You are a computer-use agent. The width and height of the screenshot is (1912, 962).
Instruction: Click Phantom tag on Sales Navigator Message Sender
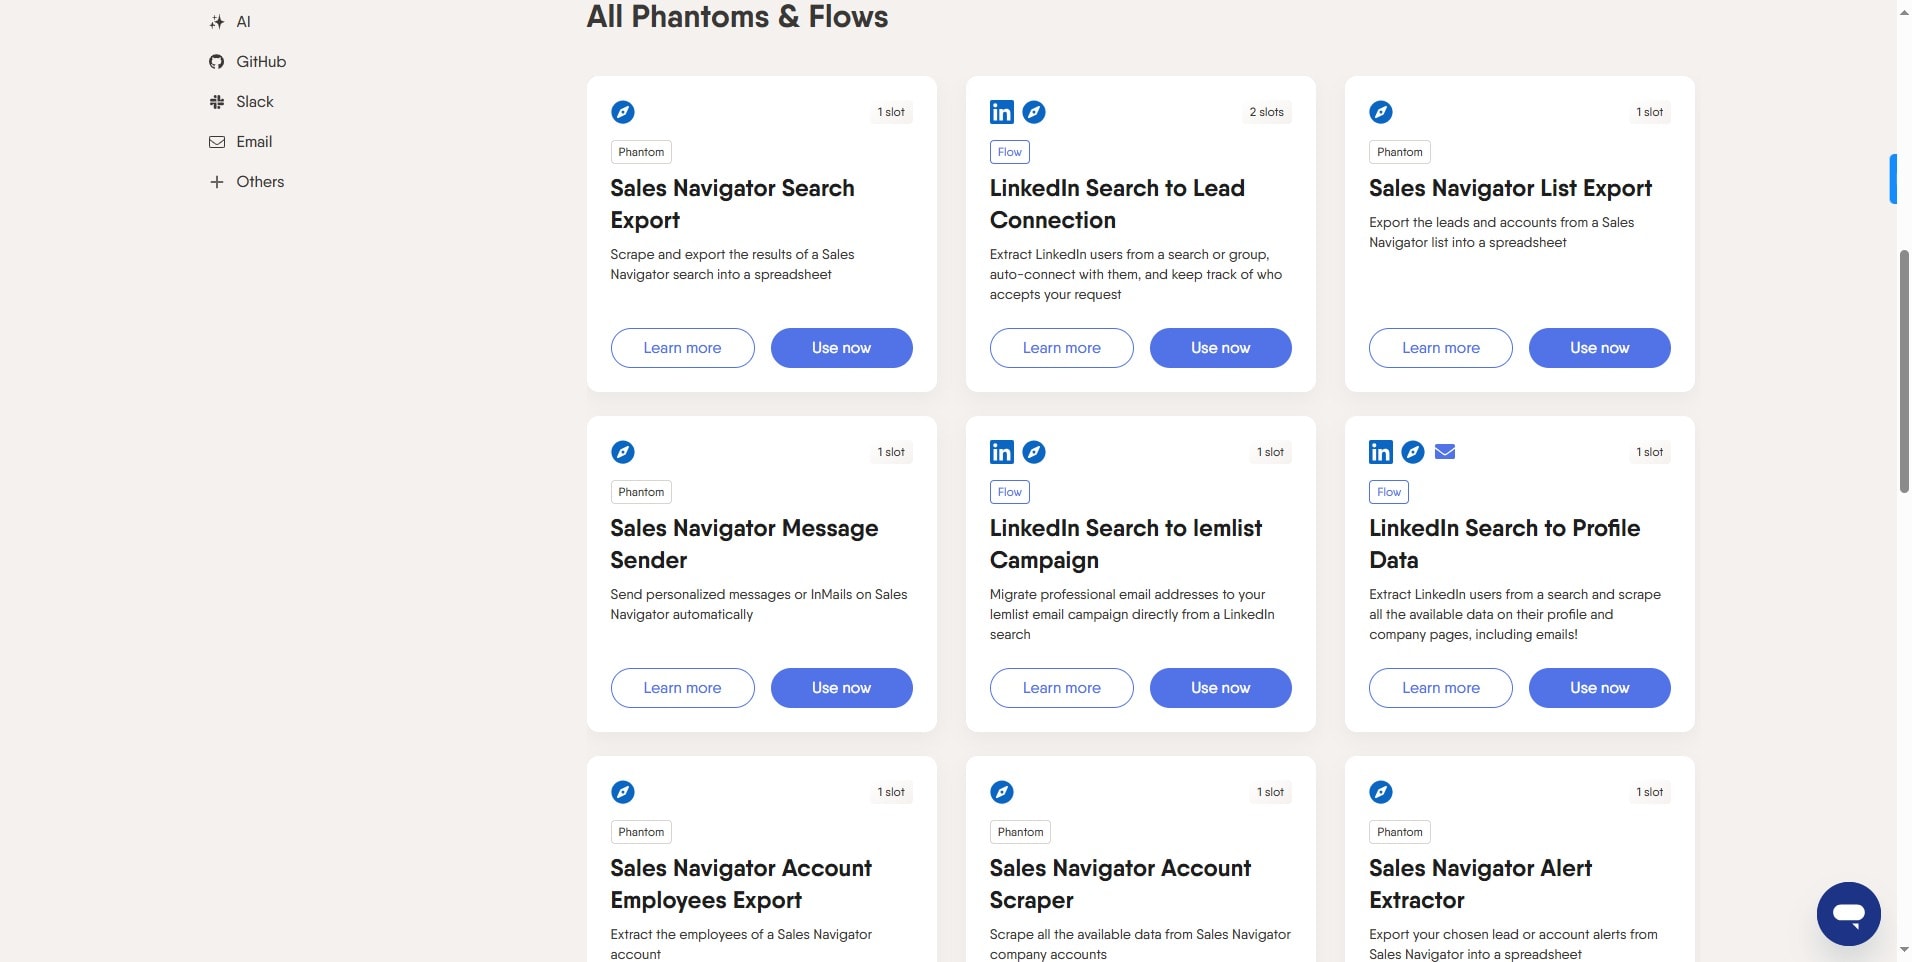[641, 492]
